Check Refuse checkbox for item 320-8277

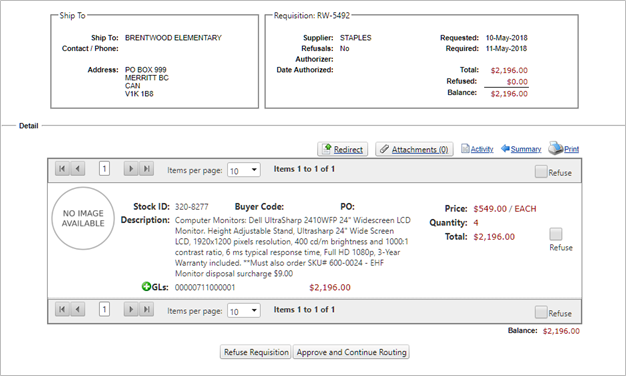[x=556, y=234]
